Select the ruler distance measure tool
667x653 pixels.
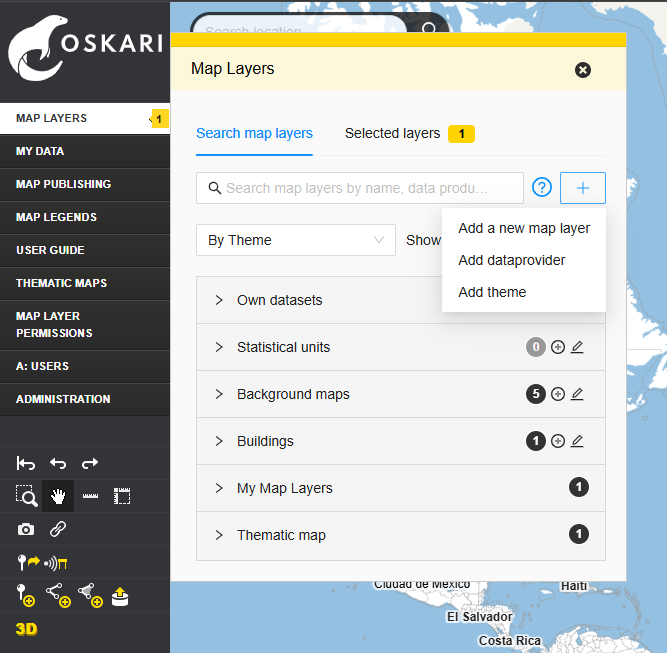90,496
